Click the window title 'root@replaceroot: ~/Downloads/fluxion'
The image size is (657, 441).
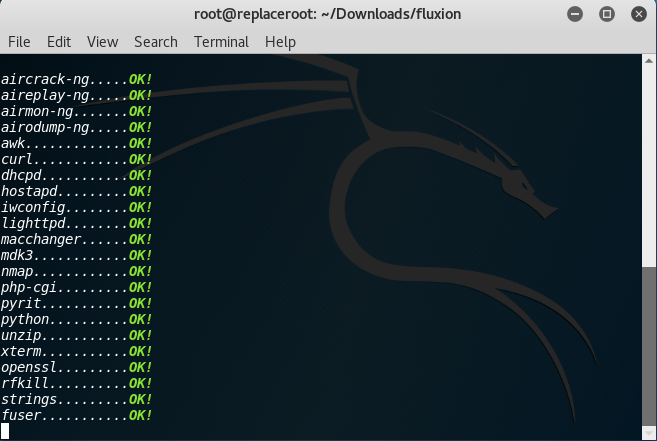click(327, 14)
